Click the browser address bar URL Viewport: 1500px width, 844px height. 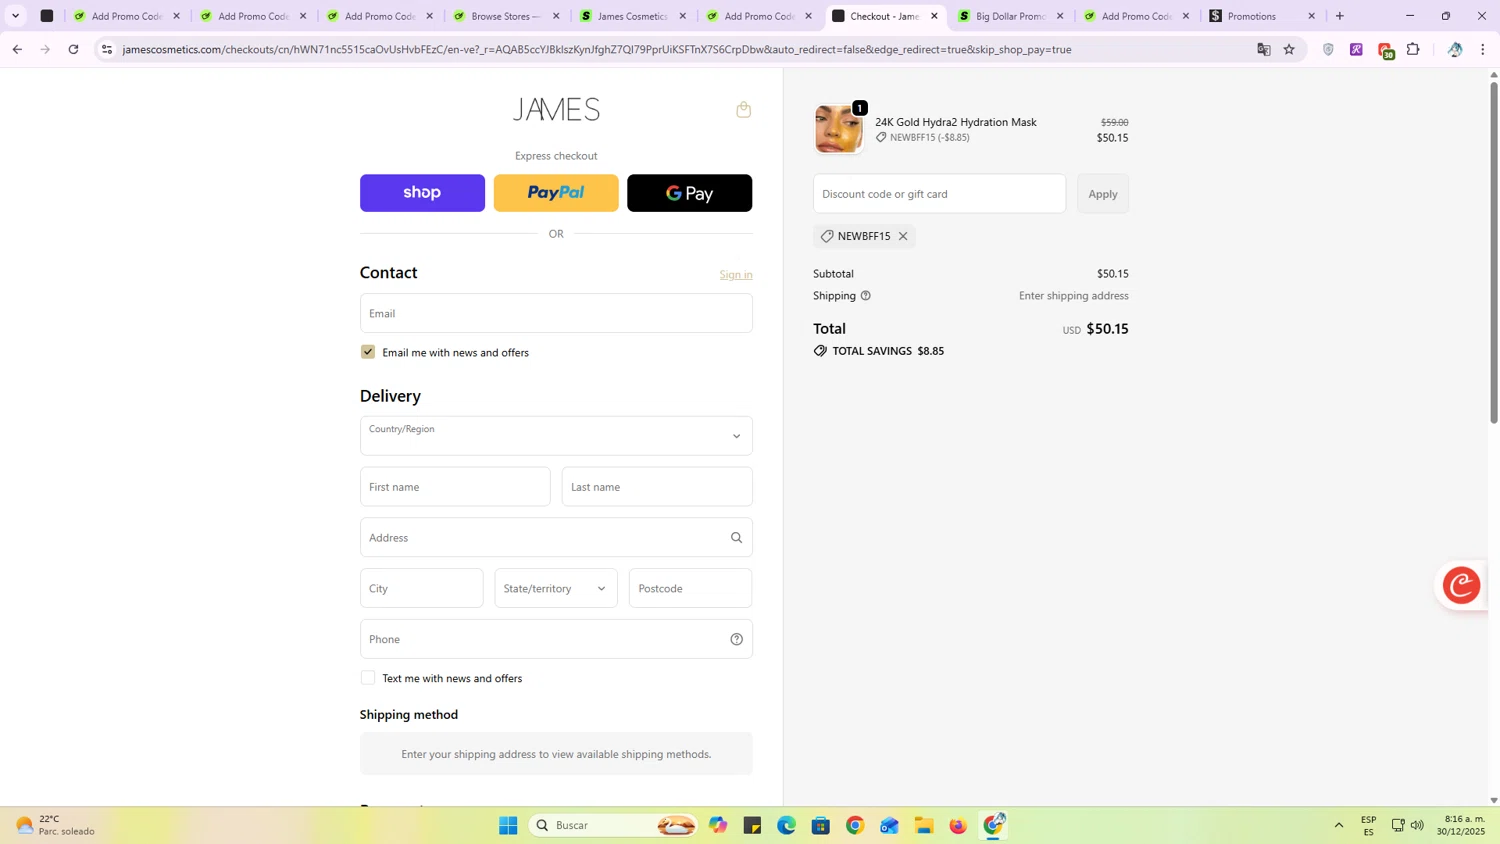coord(597,49)
